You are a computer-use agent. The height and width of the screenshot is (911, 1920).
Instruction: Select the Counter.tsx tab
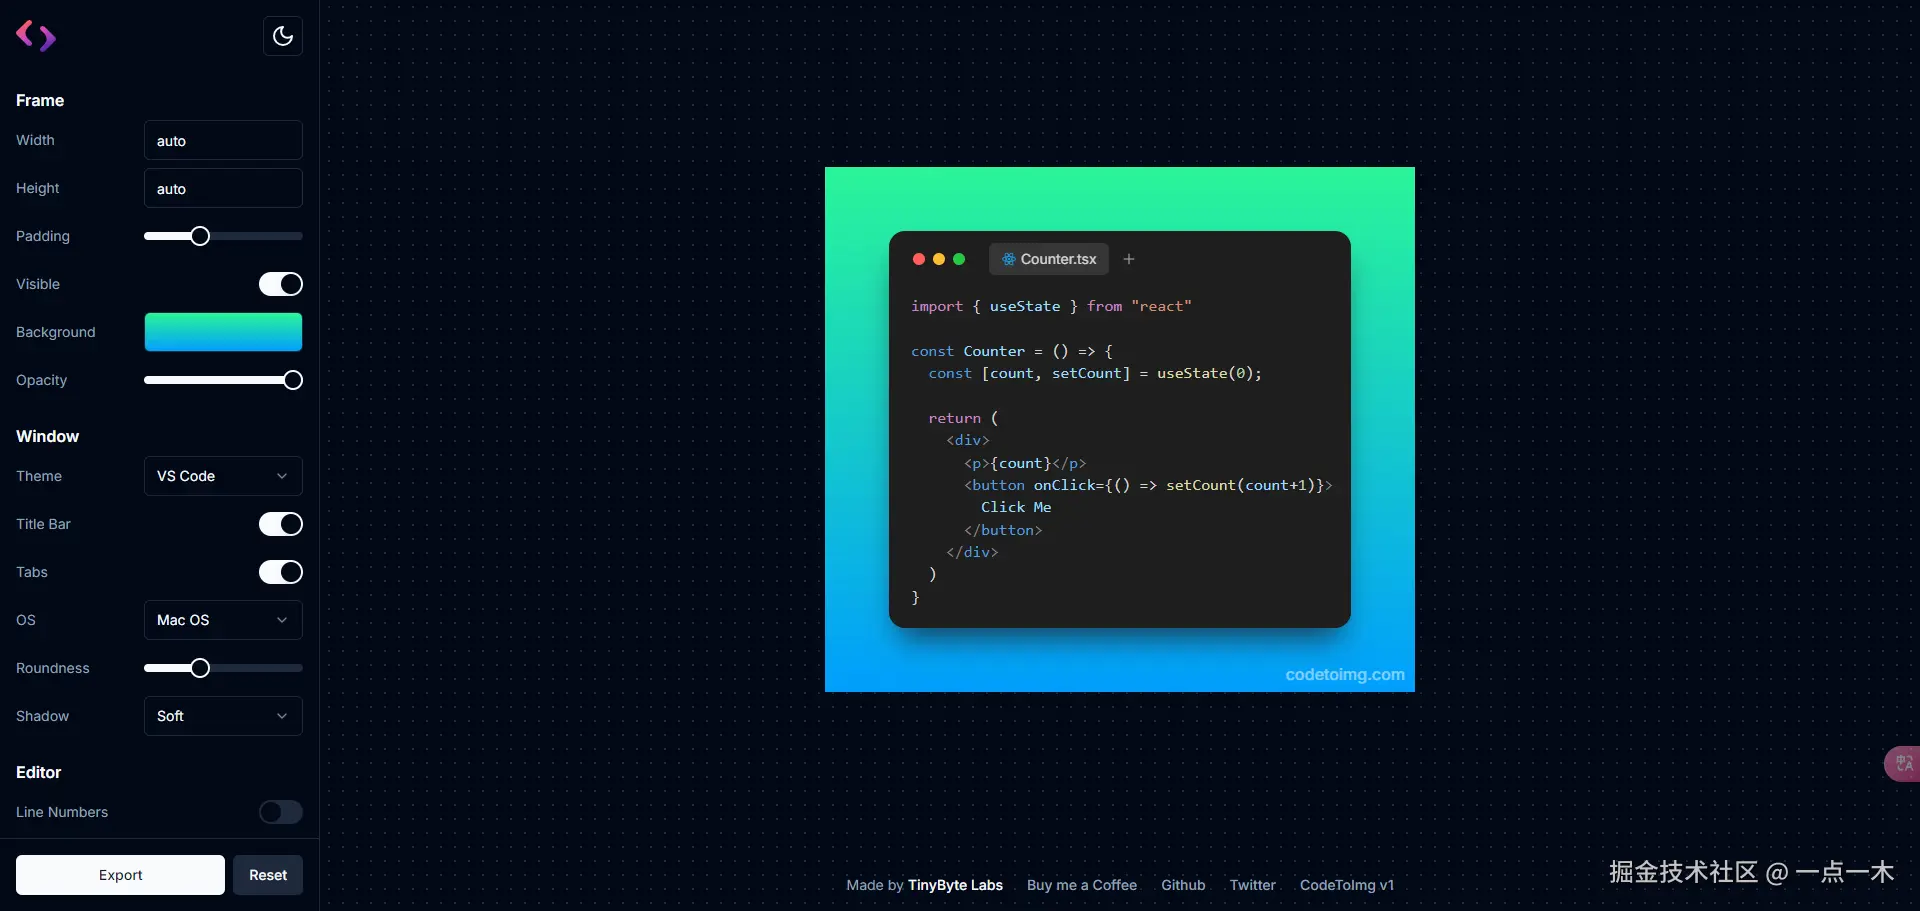(x=1058, y=259)
